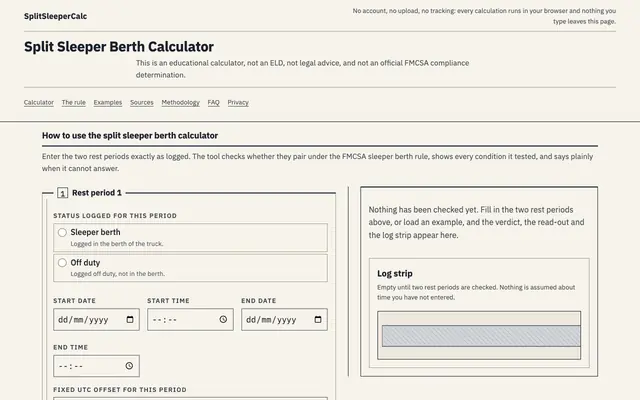Go to the Calculator nav link

pos(39,102)
